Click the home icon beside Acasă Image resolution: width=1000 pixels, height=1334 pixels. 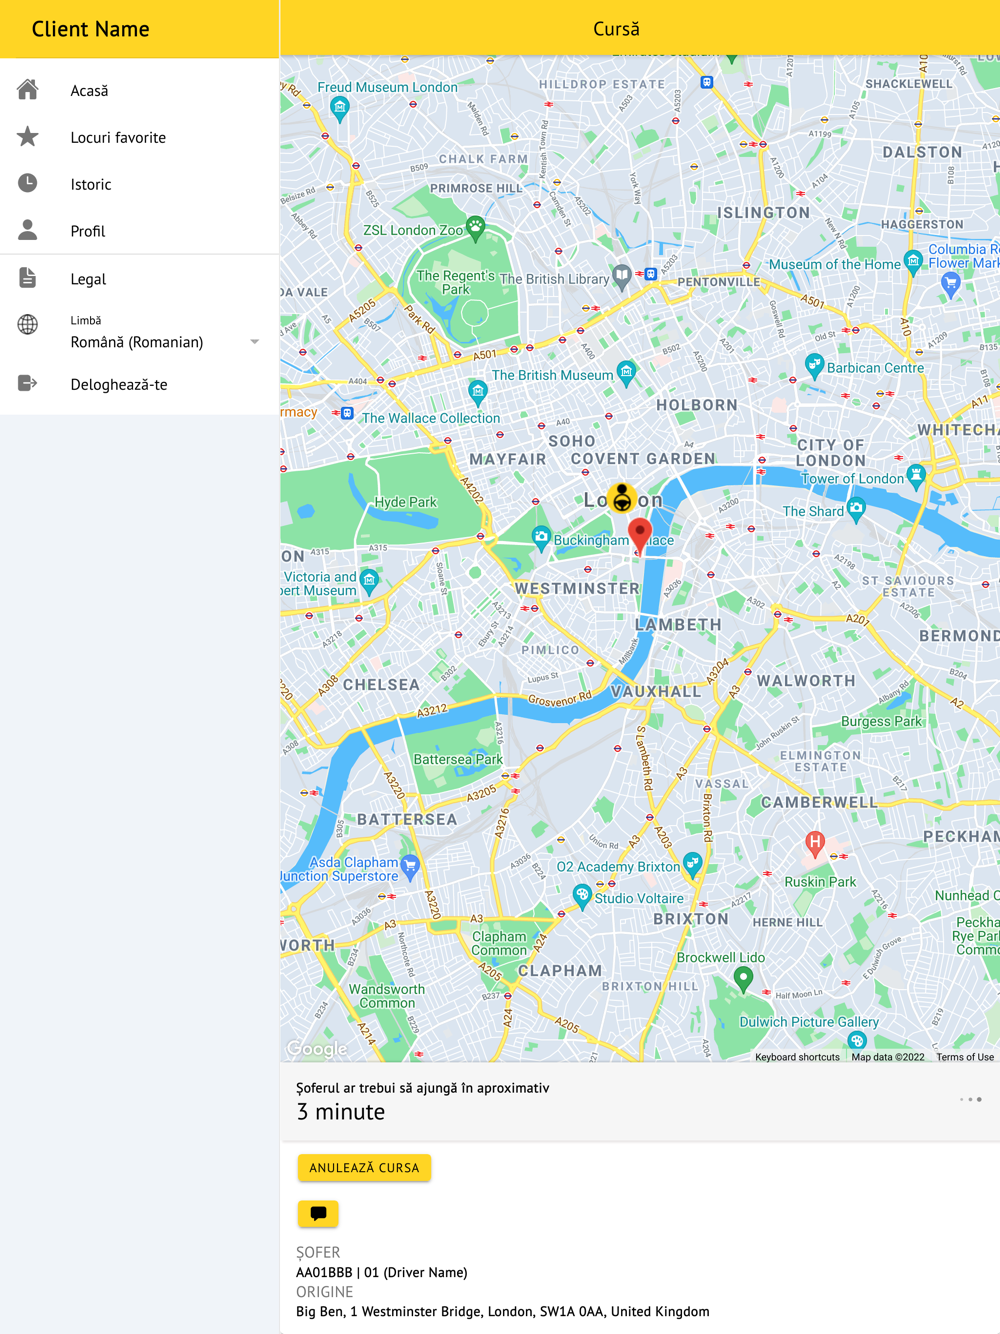(x=28, y=90)
